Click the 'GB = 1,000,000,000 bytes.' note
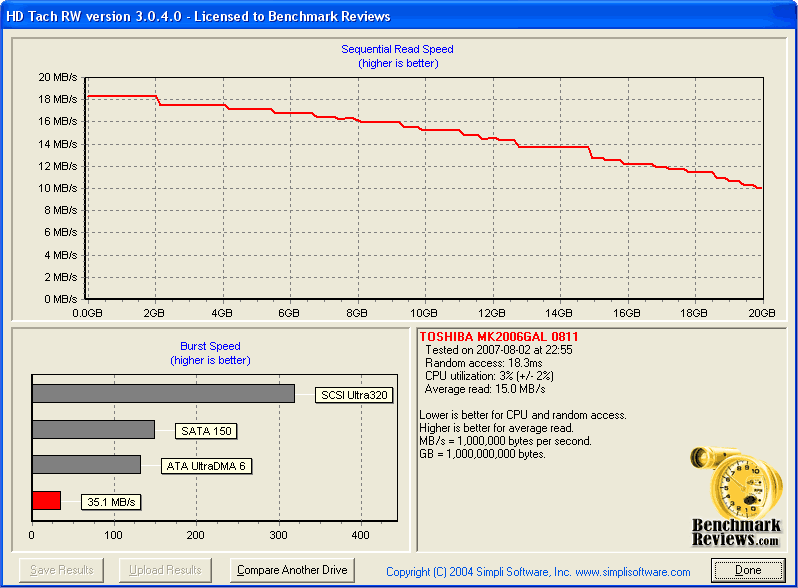 [482, 454]
